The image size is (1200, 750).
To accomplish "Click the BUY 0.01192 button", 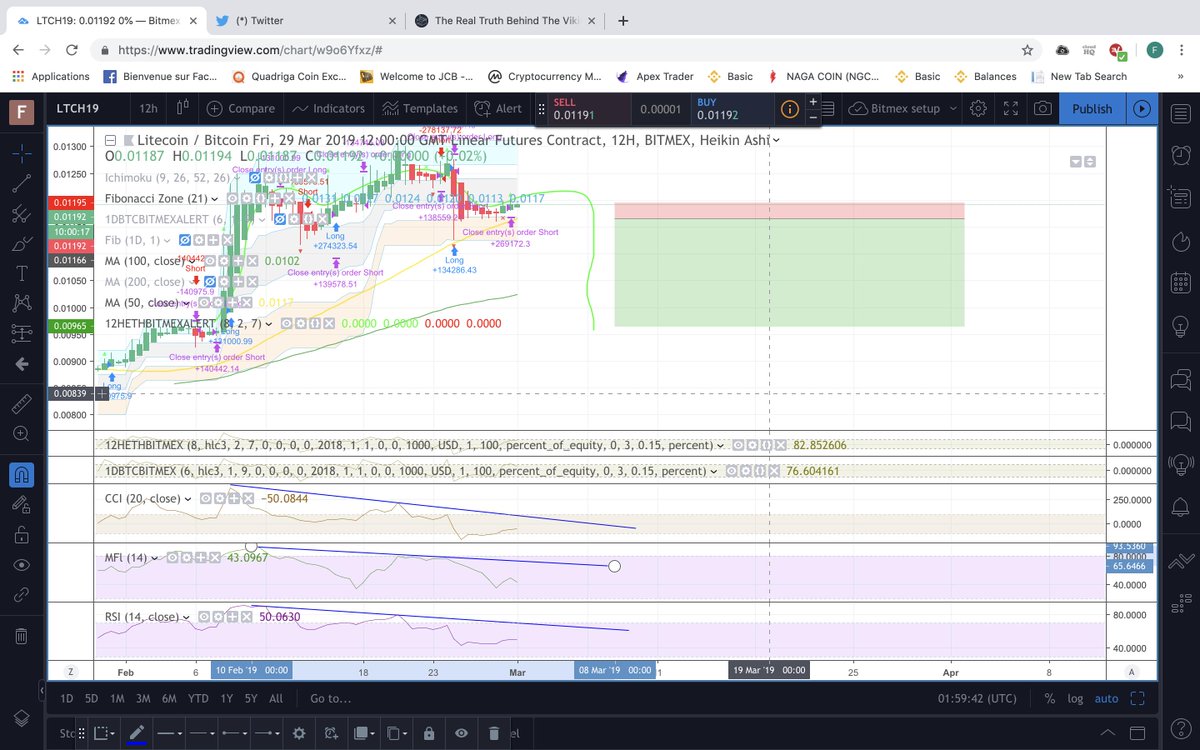I will (x=730, y=108).
